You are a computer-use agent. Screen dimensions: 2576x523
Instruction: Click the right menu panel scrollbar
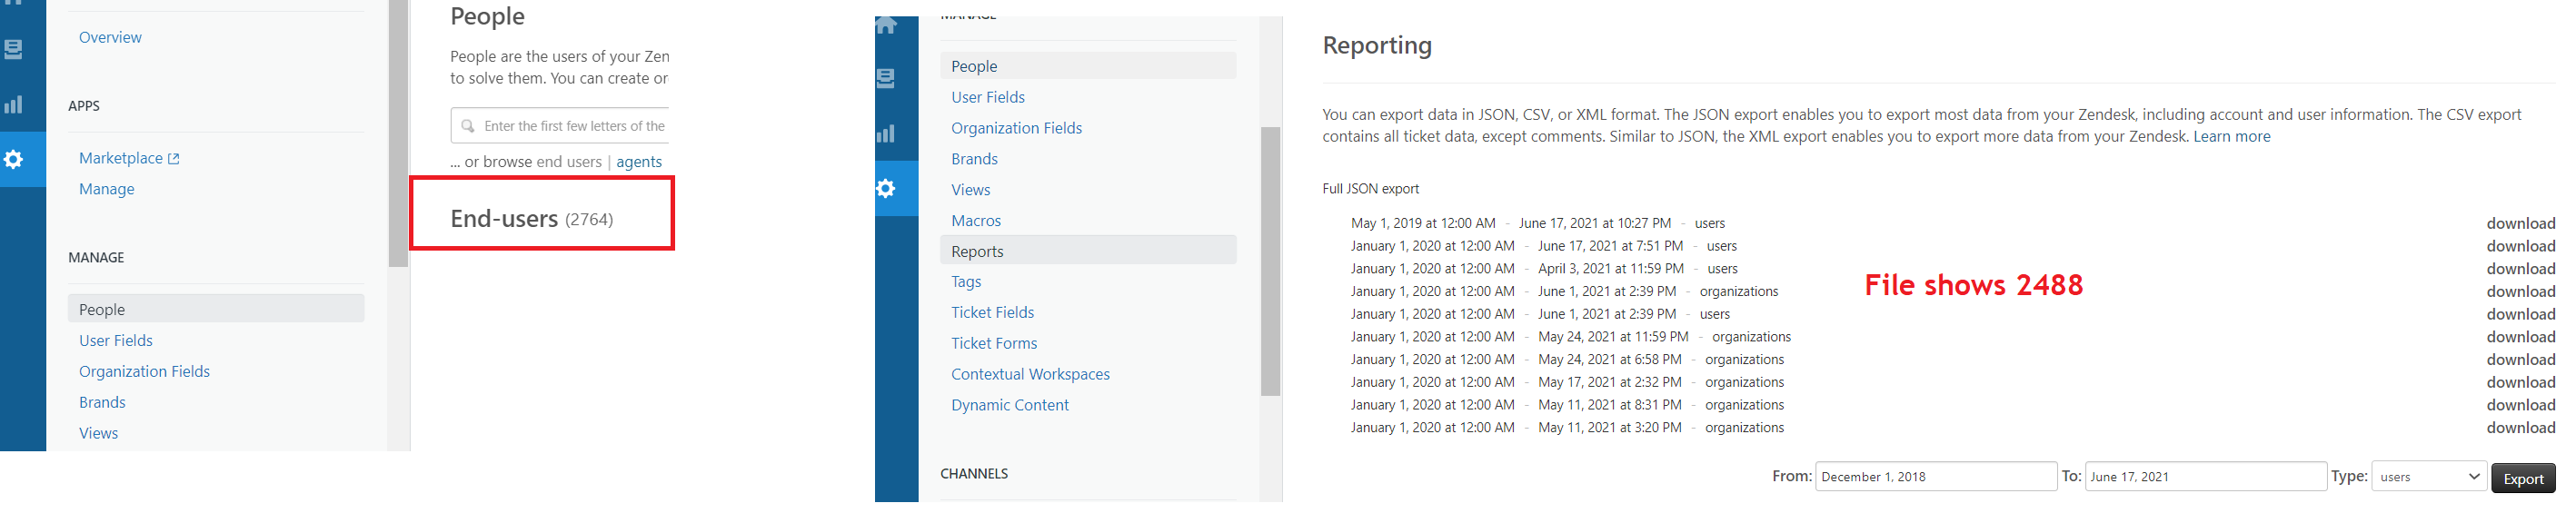coord(1270,260)
